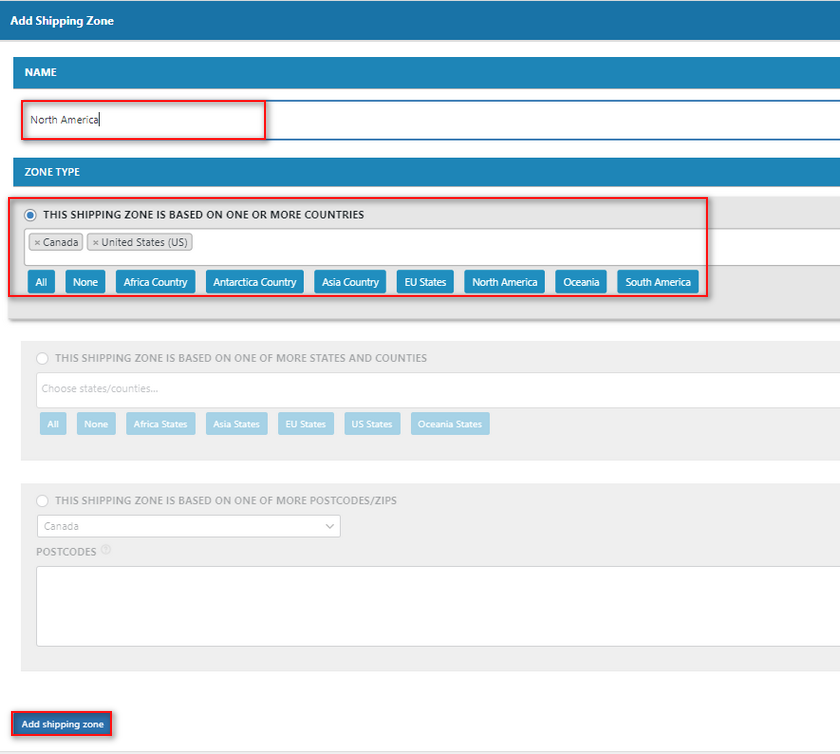Click None under the countries field
The width and height of the screenshot is (840, 754).
point(85,282)
